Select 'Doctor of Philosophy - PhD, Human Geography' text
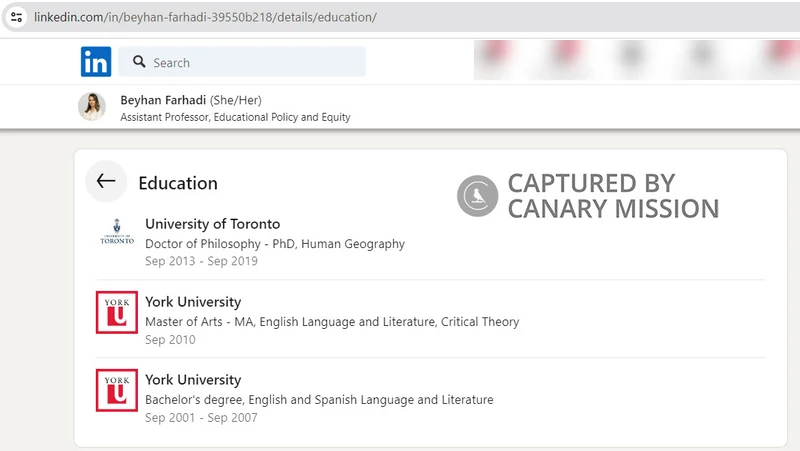Viewport: 800px width, 451px height. pyautogui.click(x=275, y=244)
